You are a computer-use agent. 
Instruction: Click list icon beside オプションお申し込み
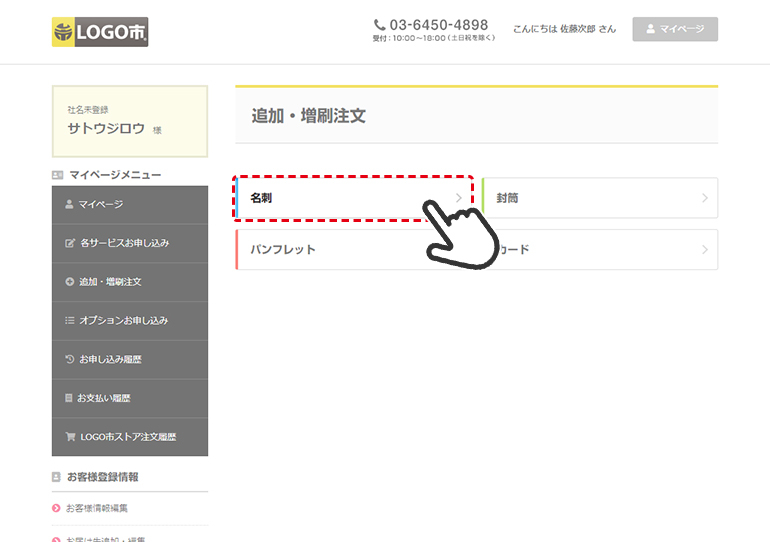(70, 321)
